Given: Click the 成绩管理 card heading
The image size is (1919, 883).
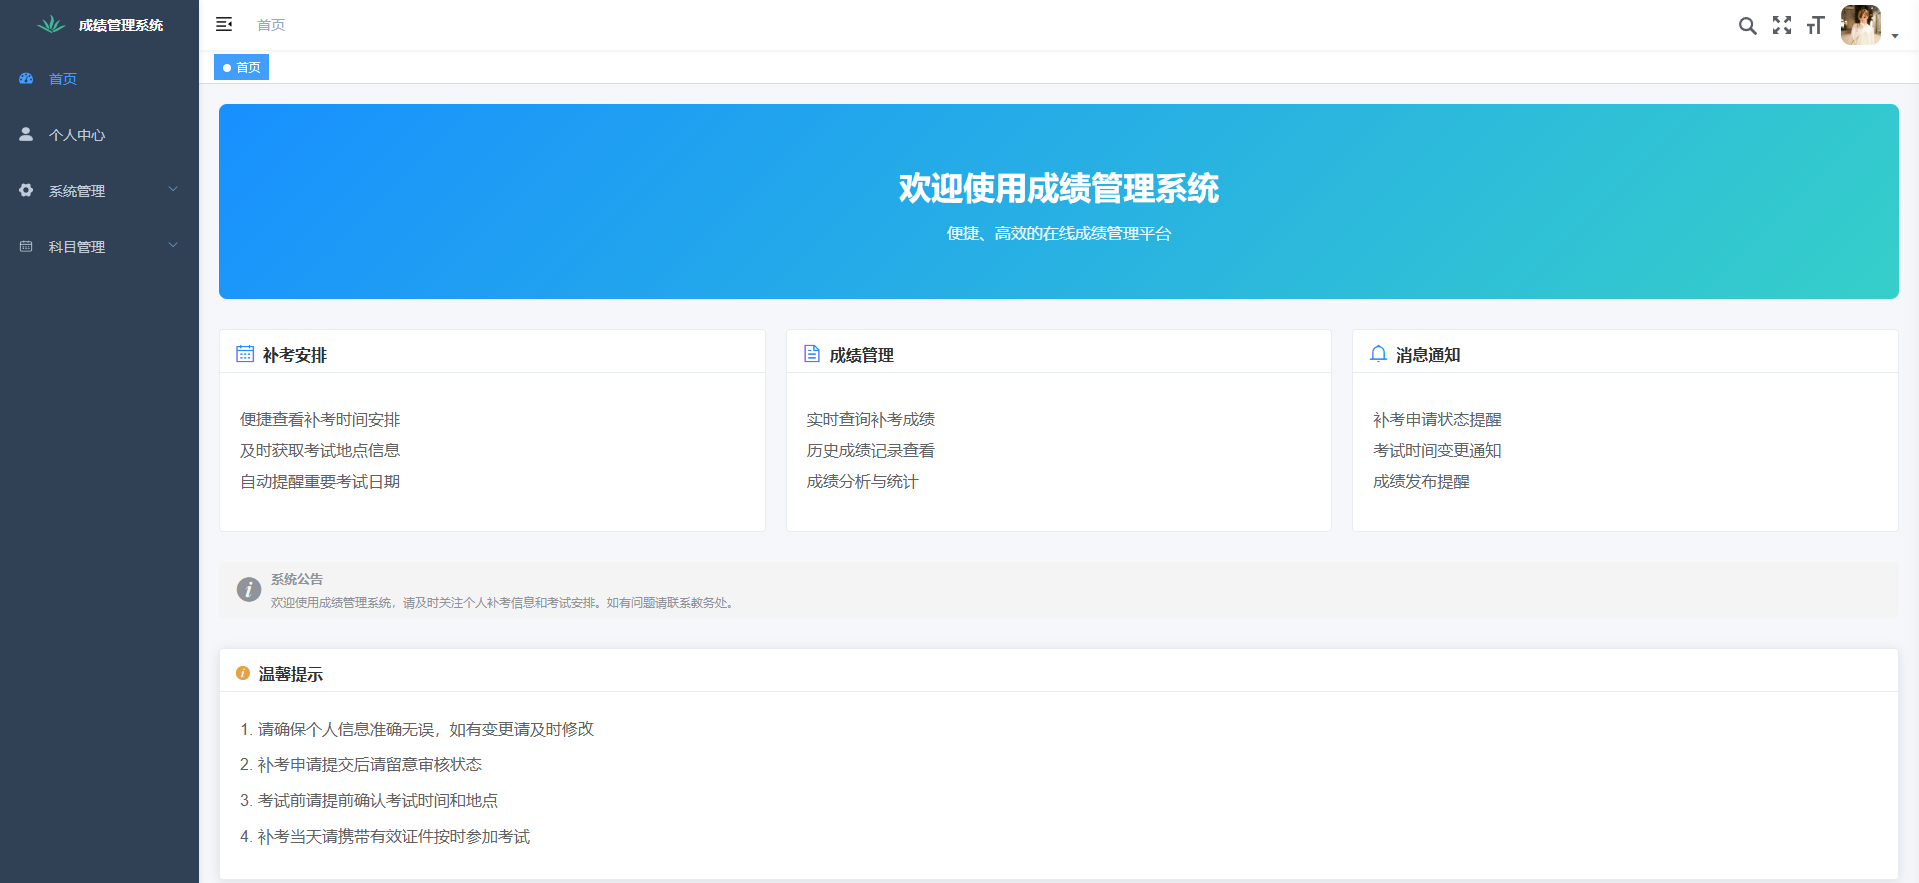Looking at the screenshot, I should point(862,355).
